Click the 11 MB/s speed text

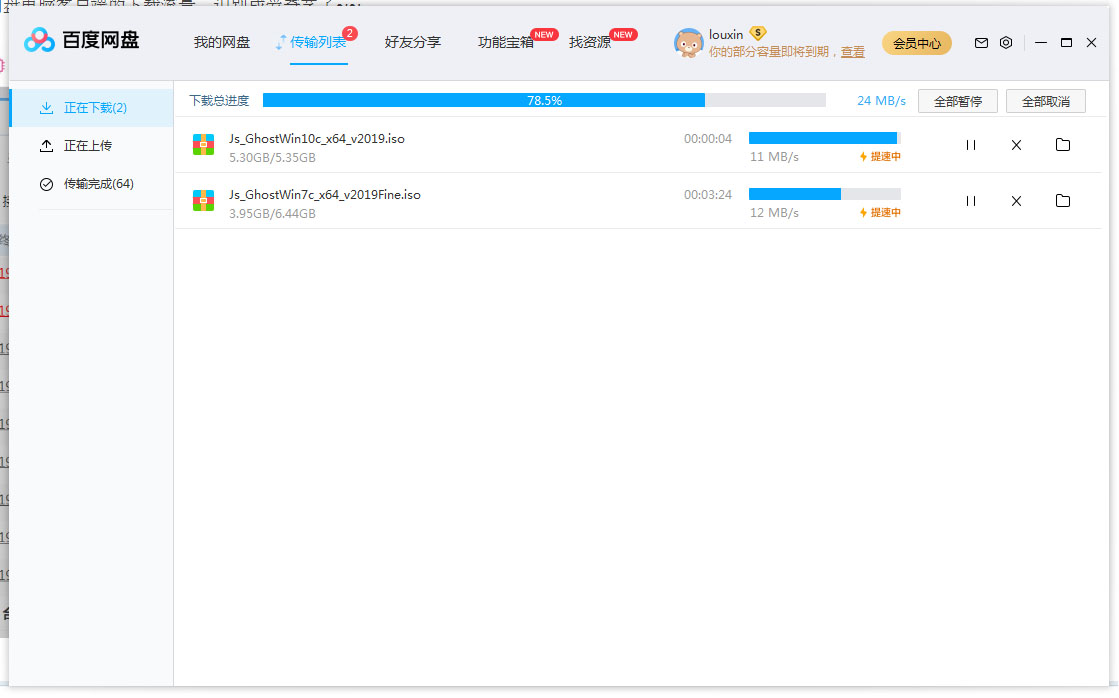(774, 156)
